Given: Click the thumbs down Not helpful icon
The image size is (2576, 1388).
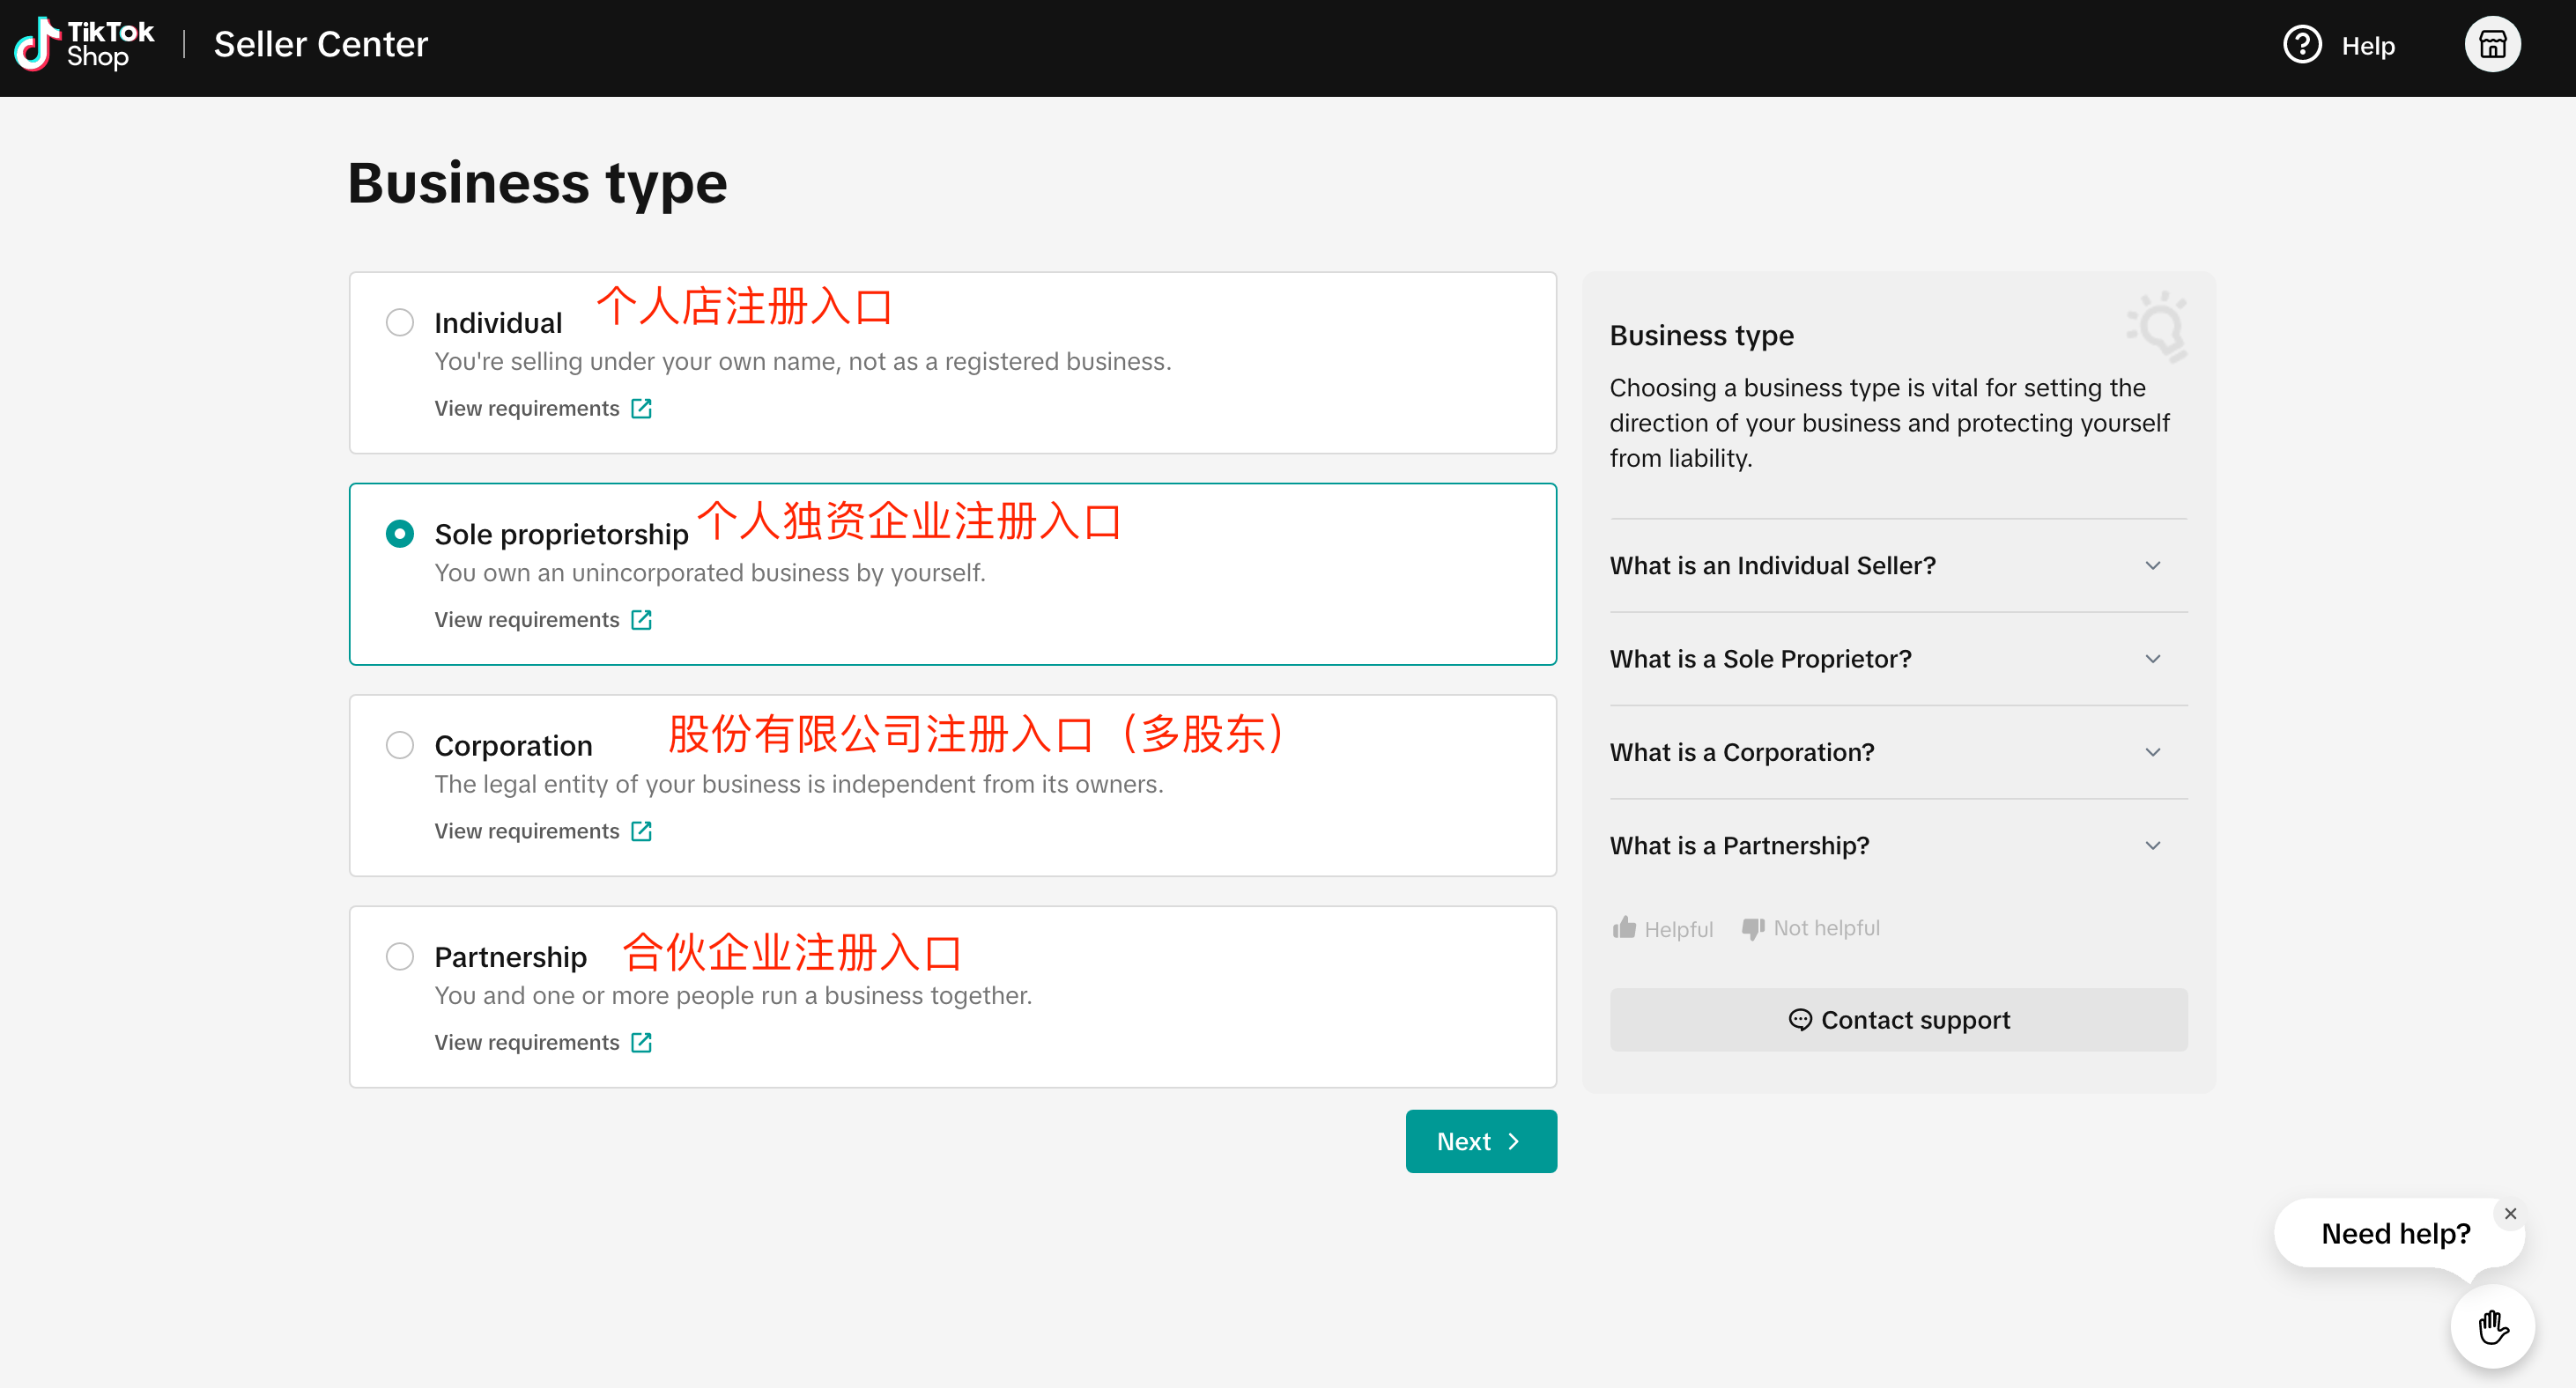Looking at the screenshot, I should (x=1752, y=928).
